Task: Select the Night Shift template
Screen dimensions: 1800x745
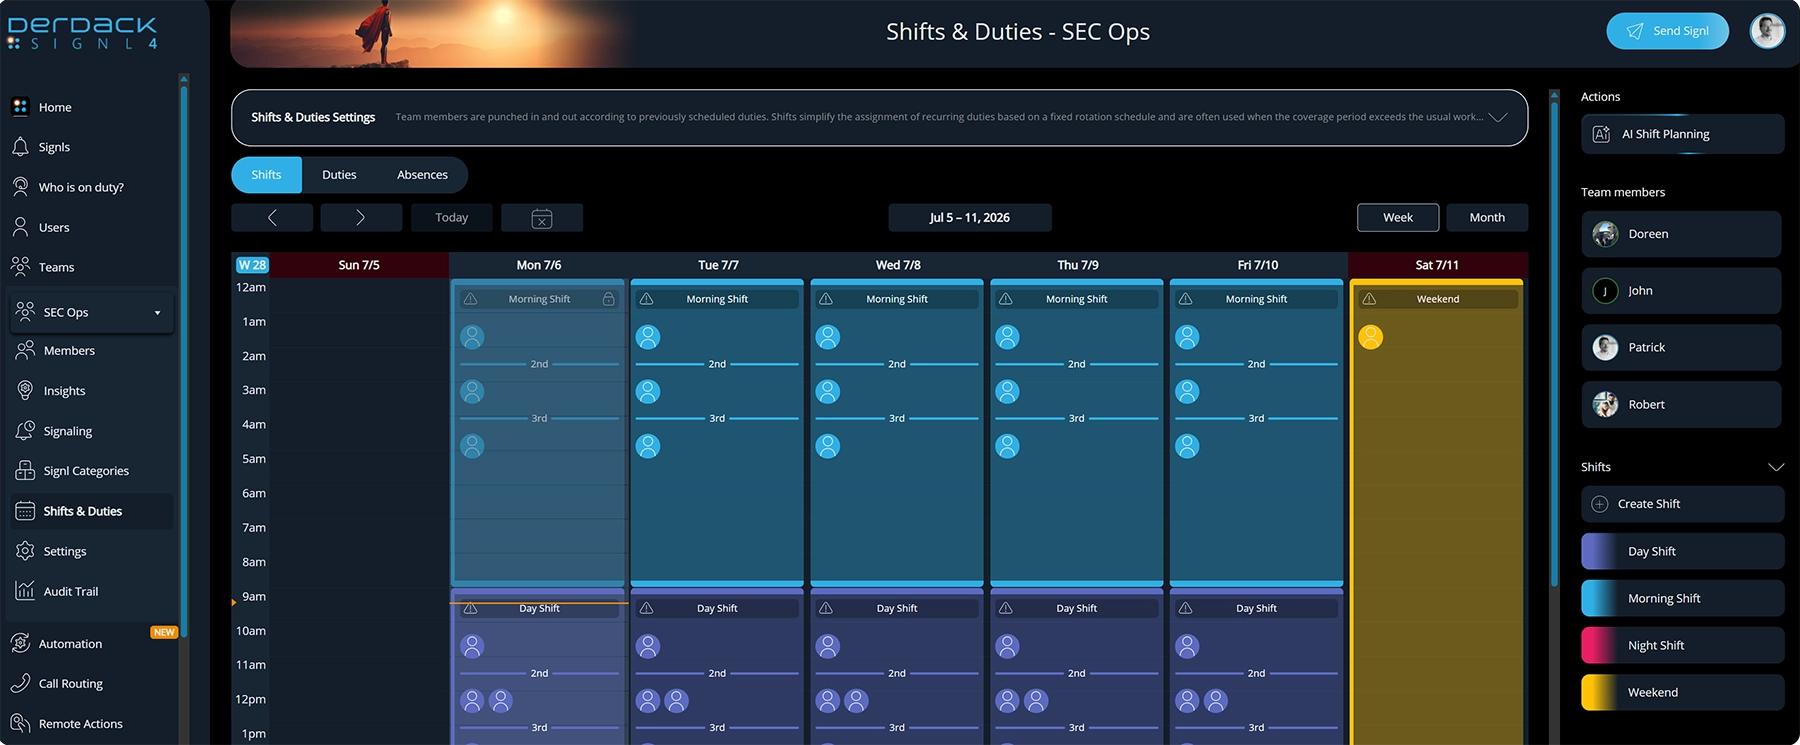Action: [1683, 645]
